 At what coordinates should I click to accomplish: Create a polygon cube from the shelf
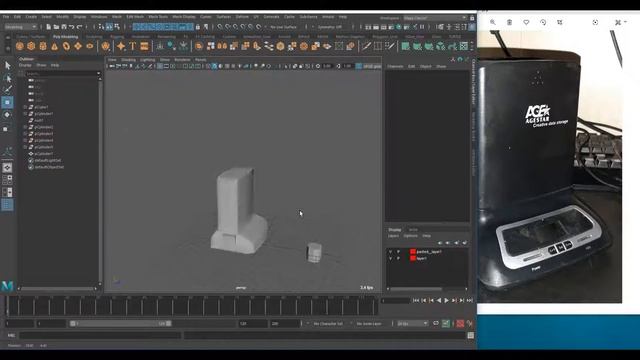click(31, 47)
